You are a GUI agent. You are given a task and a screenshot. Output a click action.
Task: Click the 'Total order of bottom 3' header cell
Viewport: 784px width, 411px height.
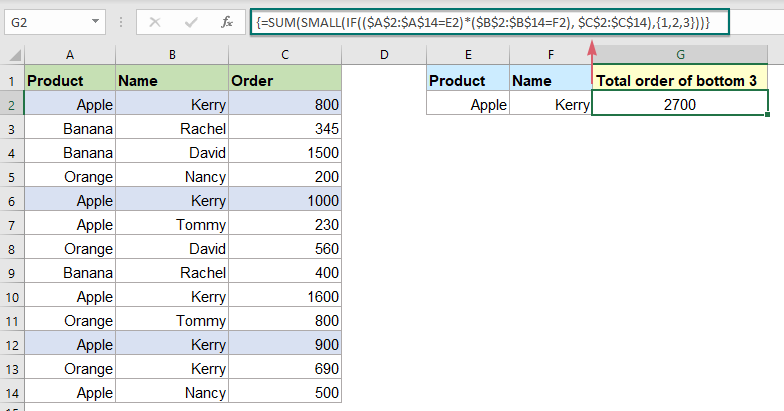680,80
